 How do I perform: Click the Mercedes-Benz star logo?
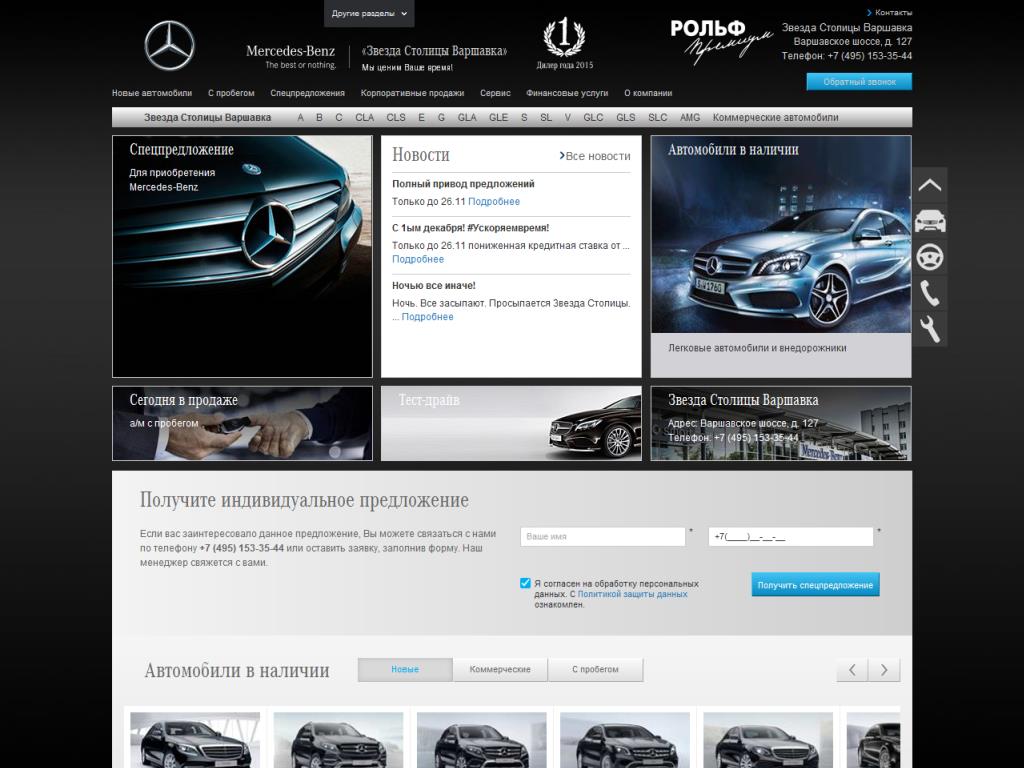[x=169, y=46]
